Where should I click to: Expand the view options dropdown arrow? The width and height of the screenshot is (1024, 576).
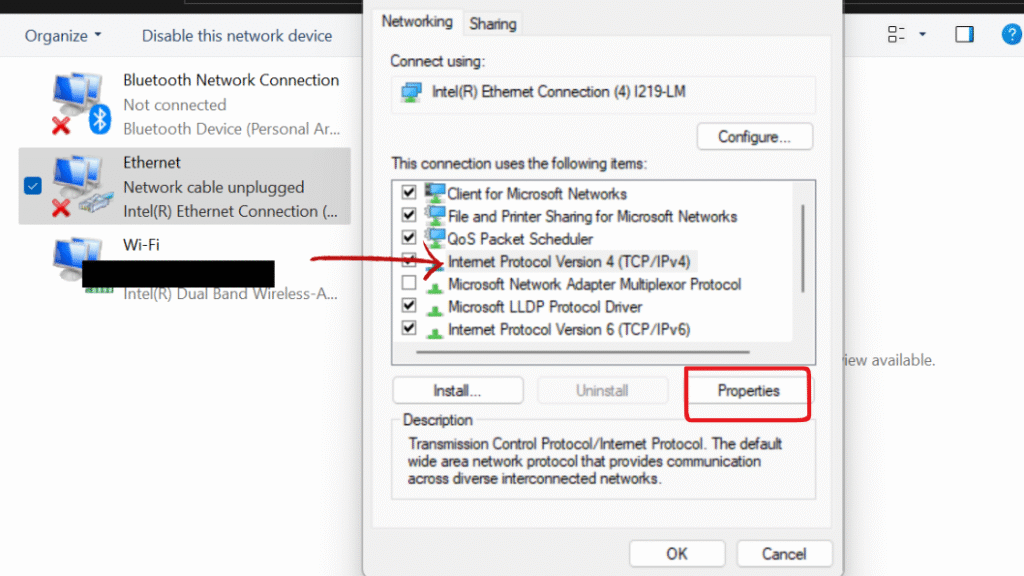[x=922, y=34]
